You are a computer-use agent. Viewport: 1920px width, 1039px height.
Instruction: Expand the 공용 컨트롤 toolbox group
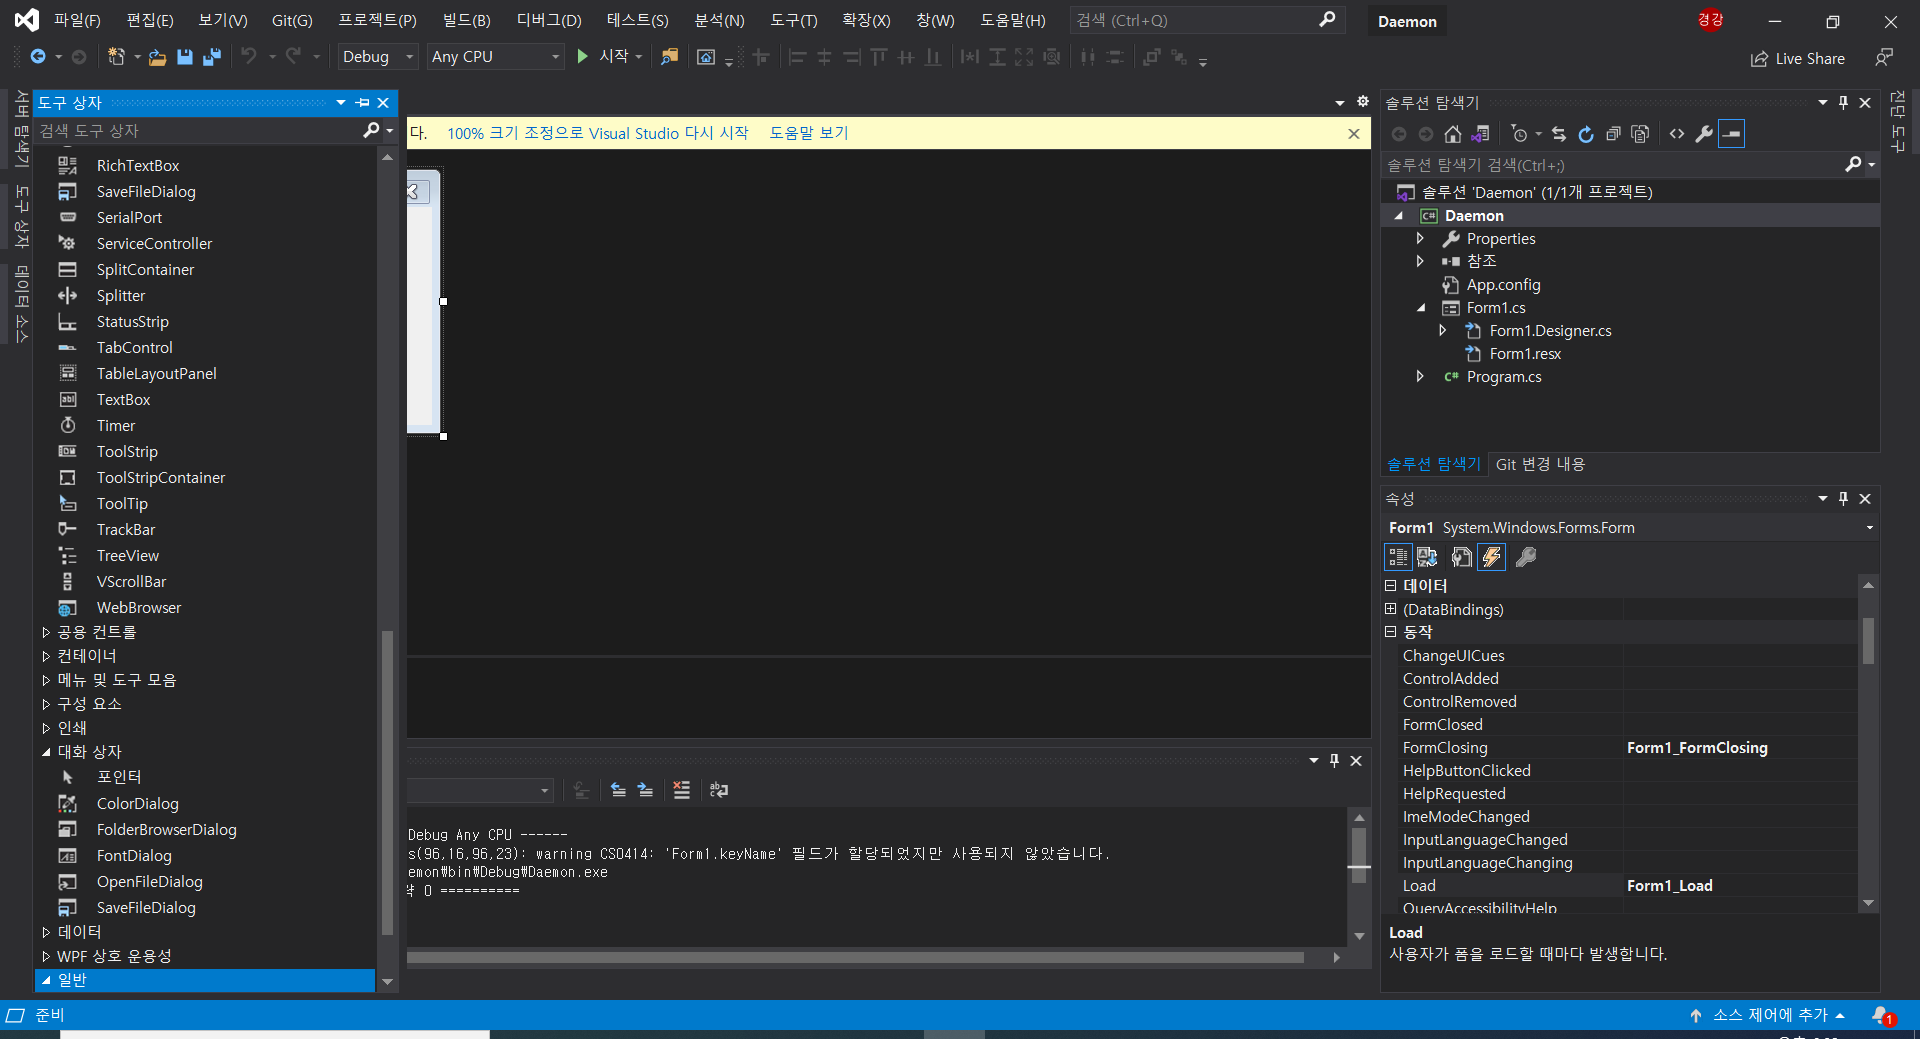point(46,632)
